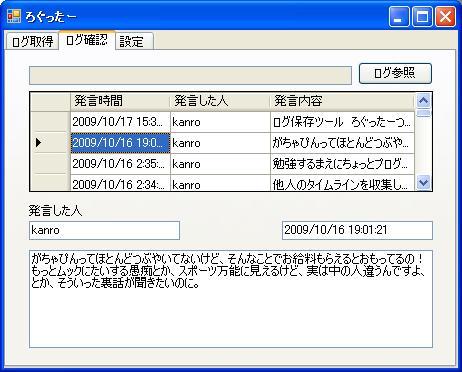Click the grid scrollbar up arrow
Viewport: 462px width, 372px height.
click(x=423, y=100)
